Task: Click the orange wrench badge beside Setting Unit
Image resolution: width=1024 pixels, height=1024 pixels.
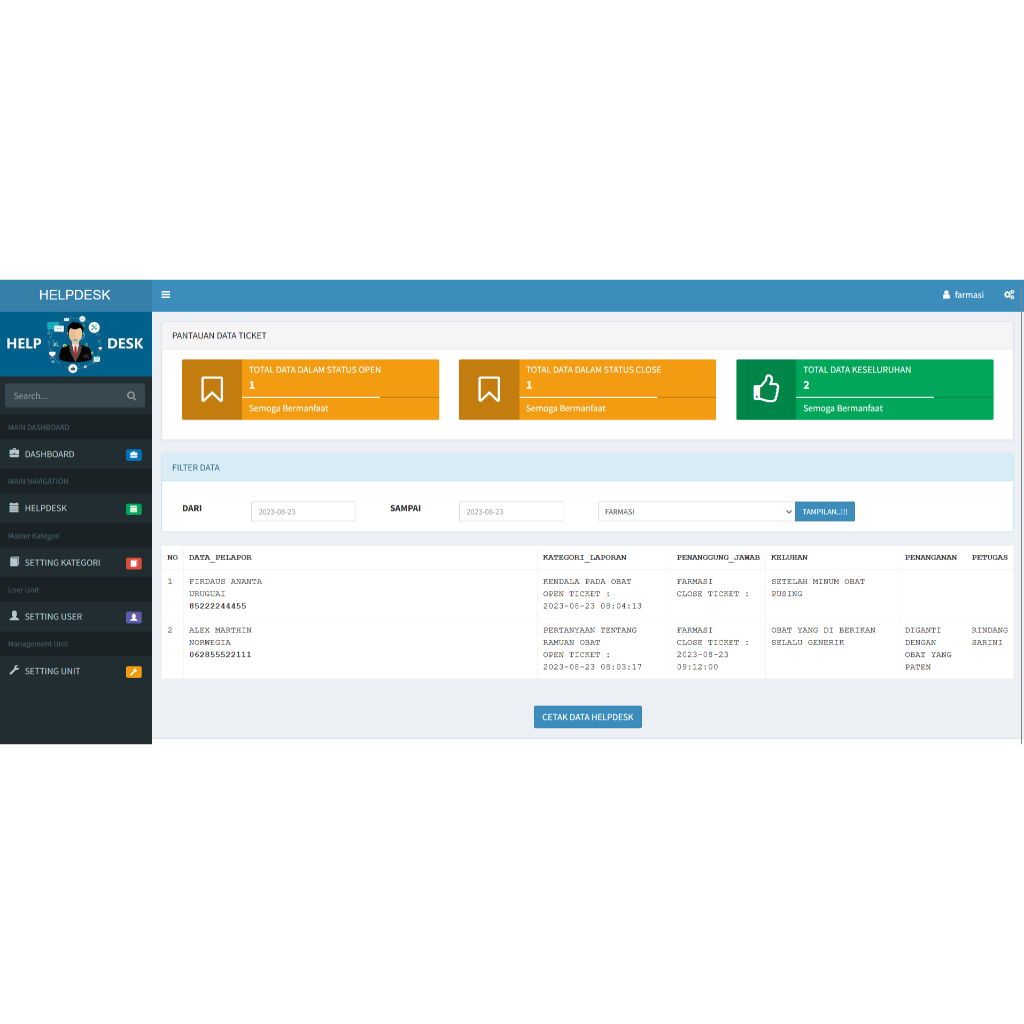Action: tap(135, 671)
